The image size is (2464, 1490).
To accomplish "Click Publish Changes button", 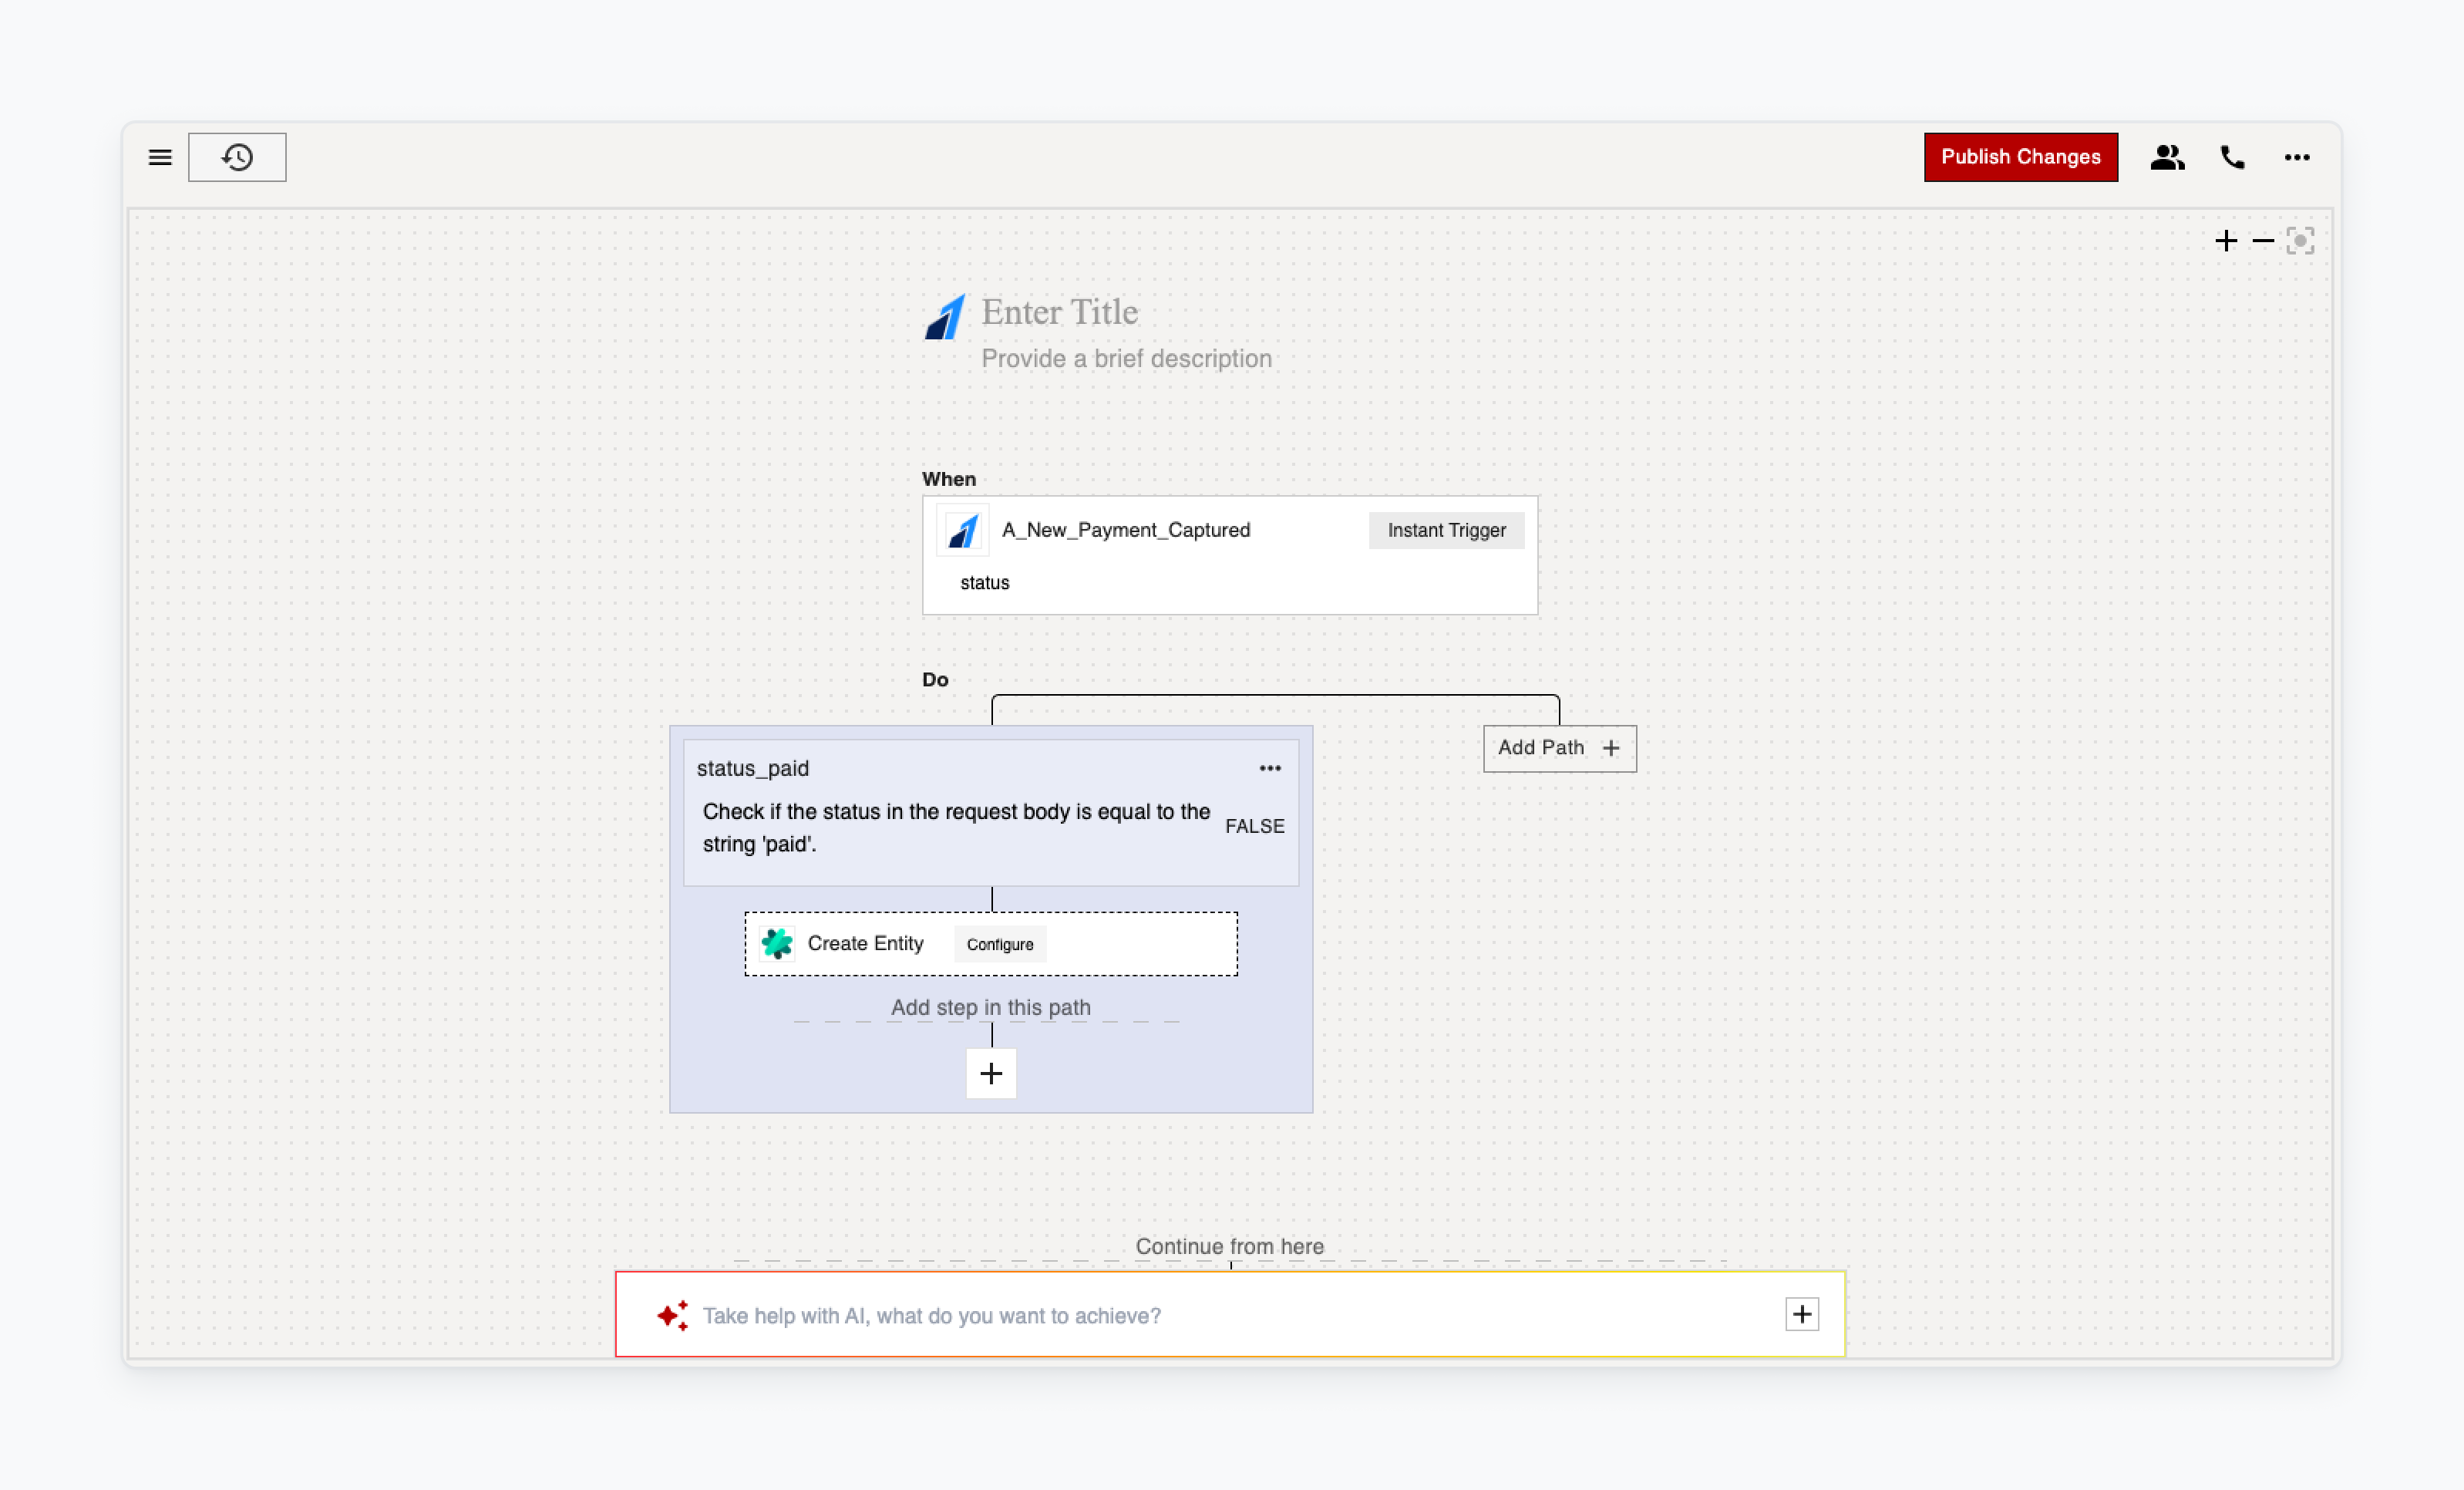I will click(2020, 157).
